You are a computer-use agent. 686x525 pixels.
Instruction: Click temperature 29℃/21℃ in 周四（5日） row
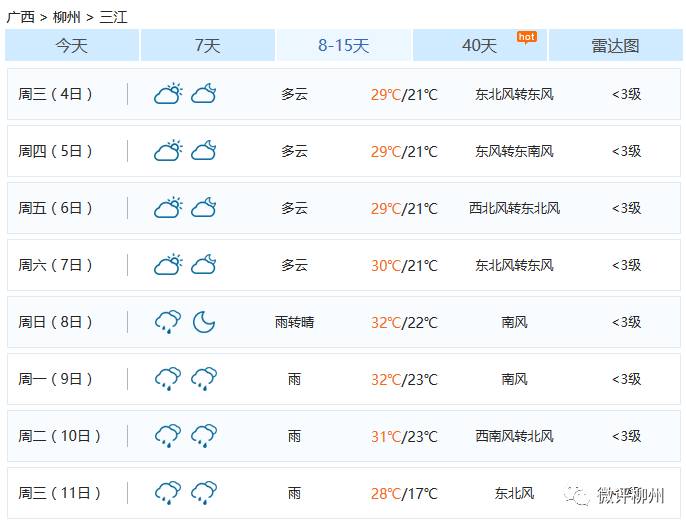click(404, 151)
